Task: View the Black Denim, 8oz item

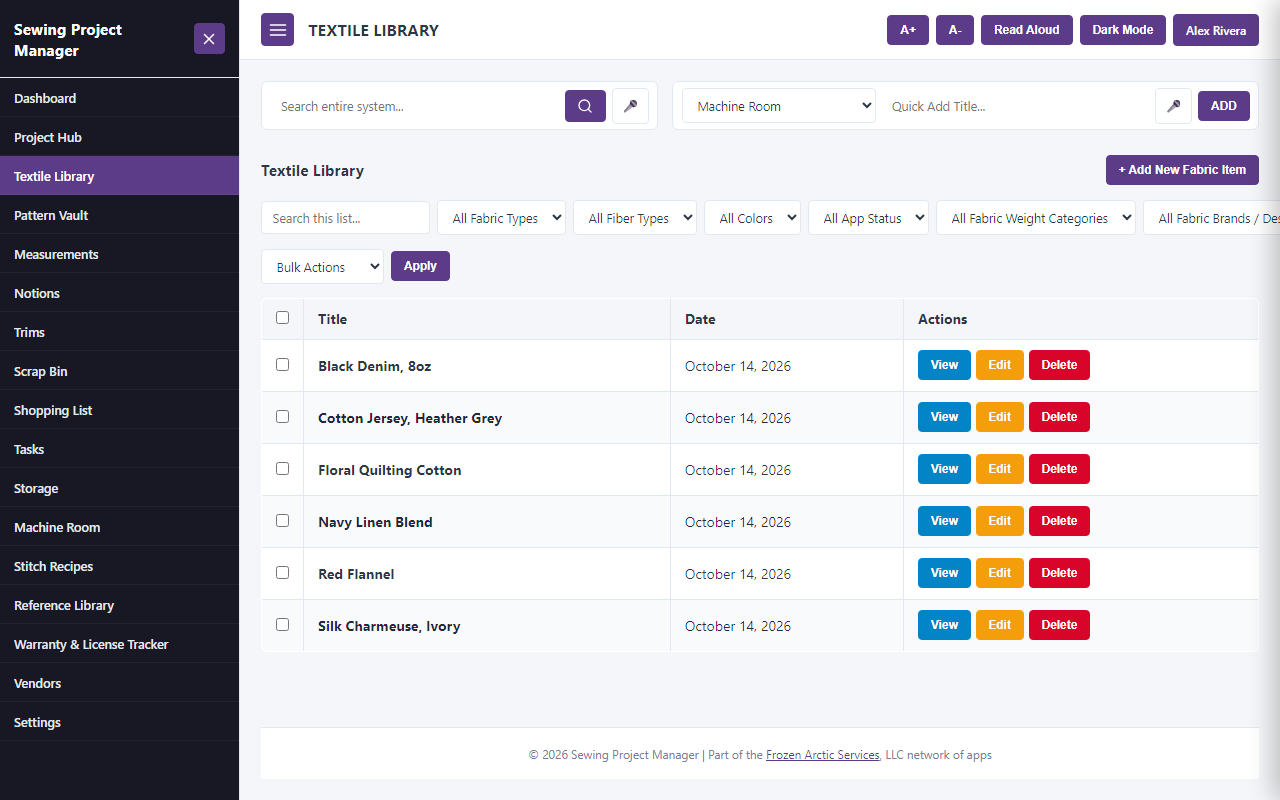Action: (944, 365)
